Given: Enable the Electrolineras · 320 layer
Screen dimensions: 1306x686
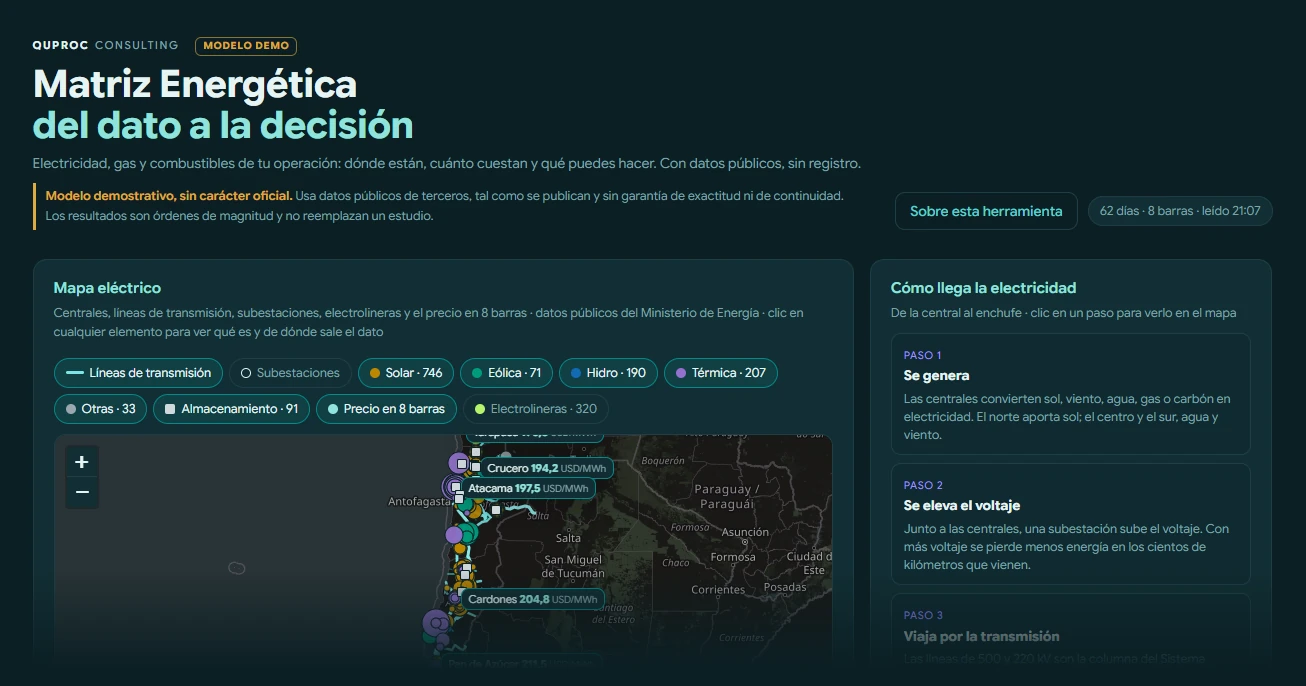Looking at the screenshot, I should [x=536, y=409].
